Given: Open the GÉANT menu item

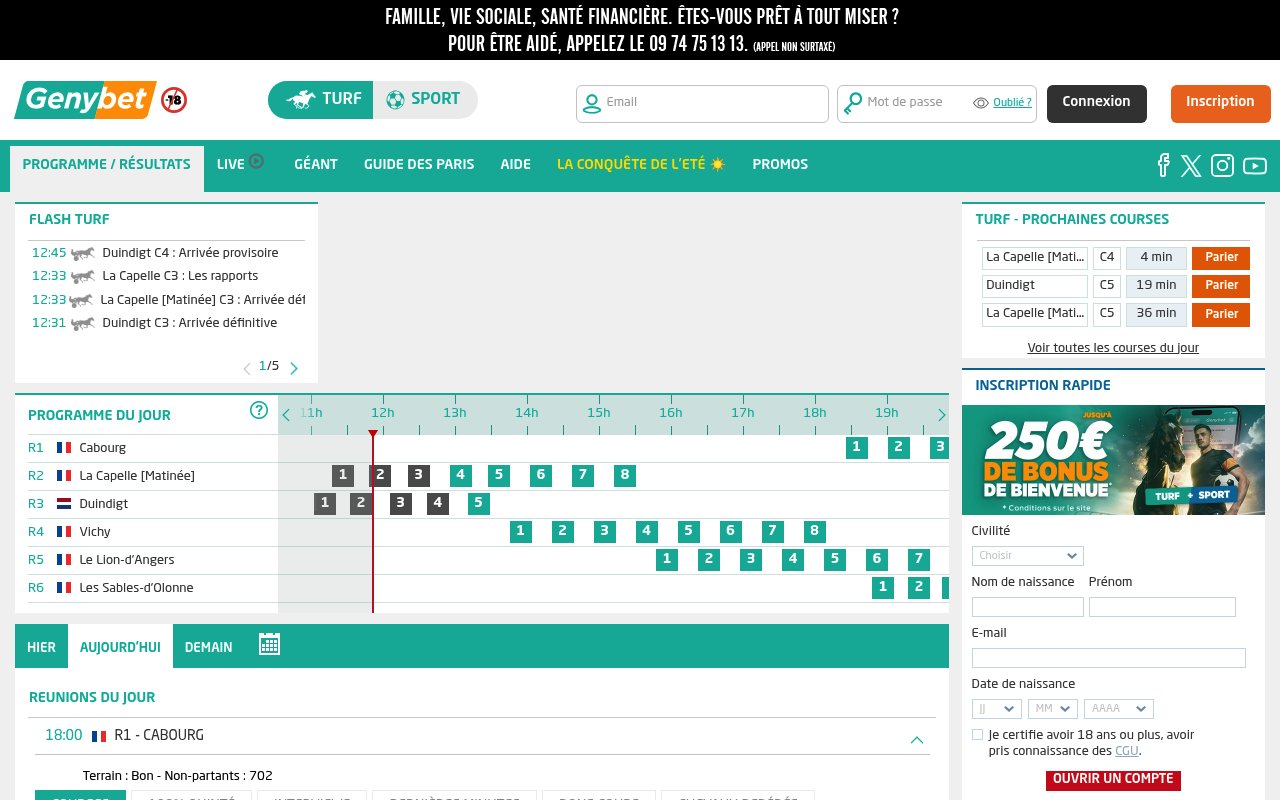Looking at the screenshot, I should point(316,164).
